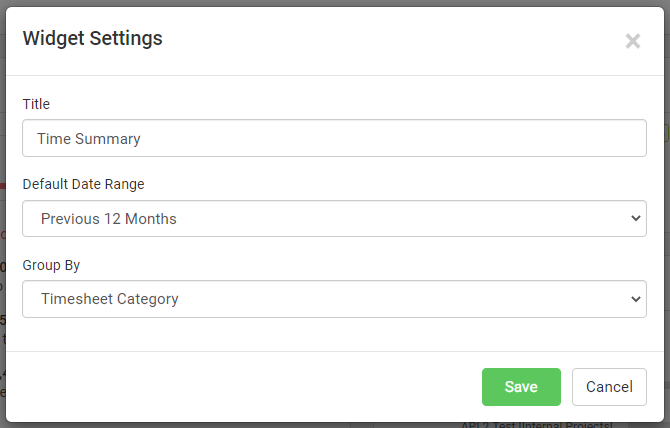Select the "Timesheet Category" value text
This screenshot has width=670, height=428.
110,299
